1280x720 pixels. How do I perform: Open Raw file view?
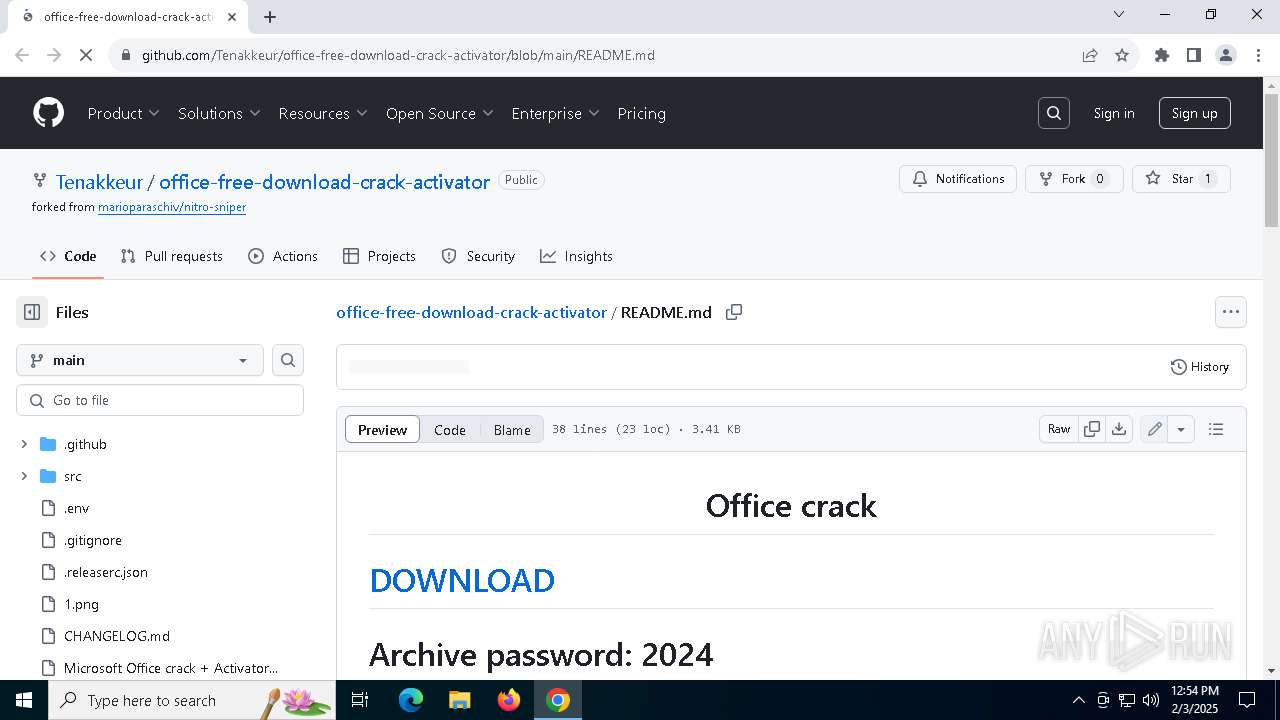(x=1059, y=429)
